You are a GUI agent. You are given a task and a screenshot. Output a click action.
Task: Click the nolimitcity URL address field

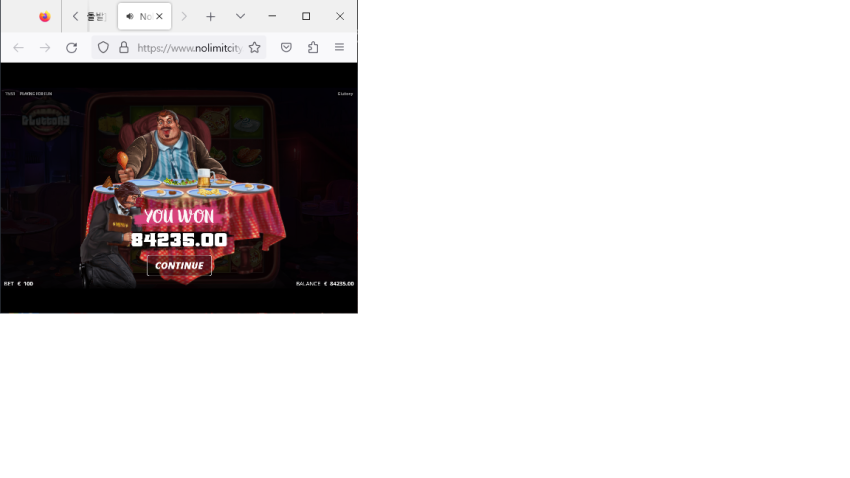[189, 48]
